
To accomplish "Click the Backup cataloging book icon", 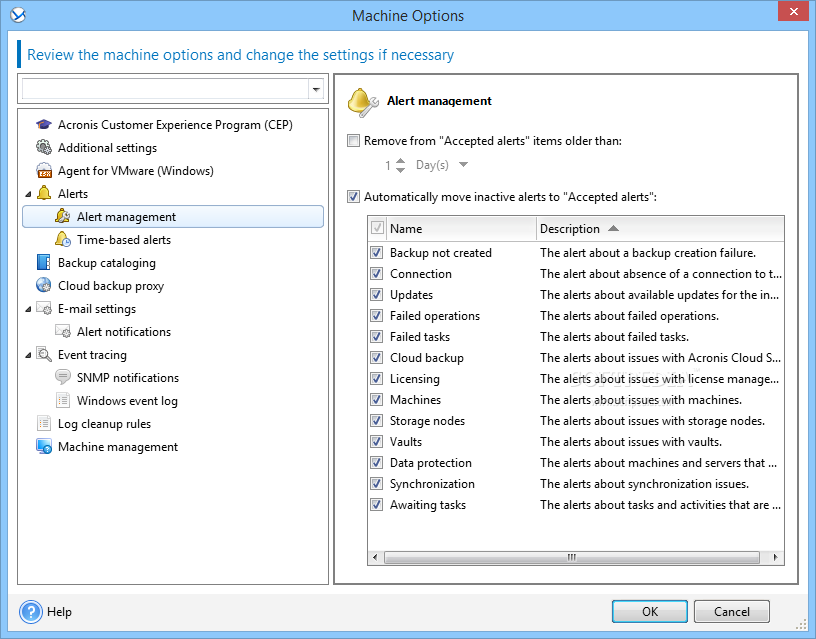I will tap(44, 262).
